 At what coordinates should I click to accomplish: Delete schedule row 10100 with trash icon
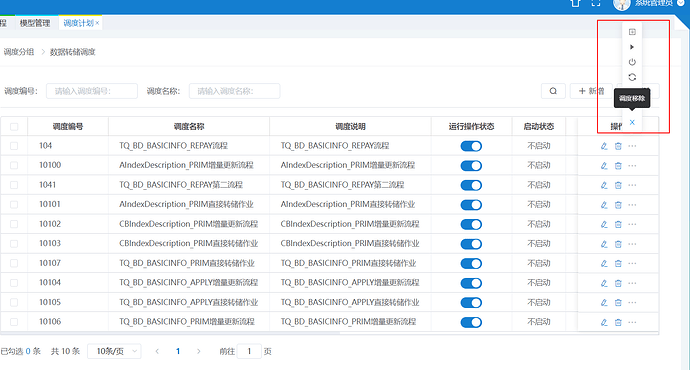(x=618, y=166)
